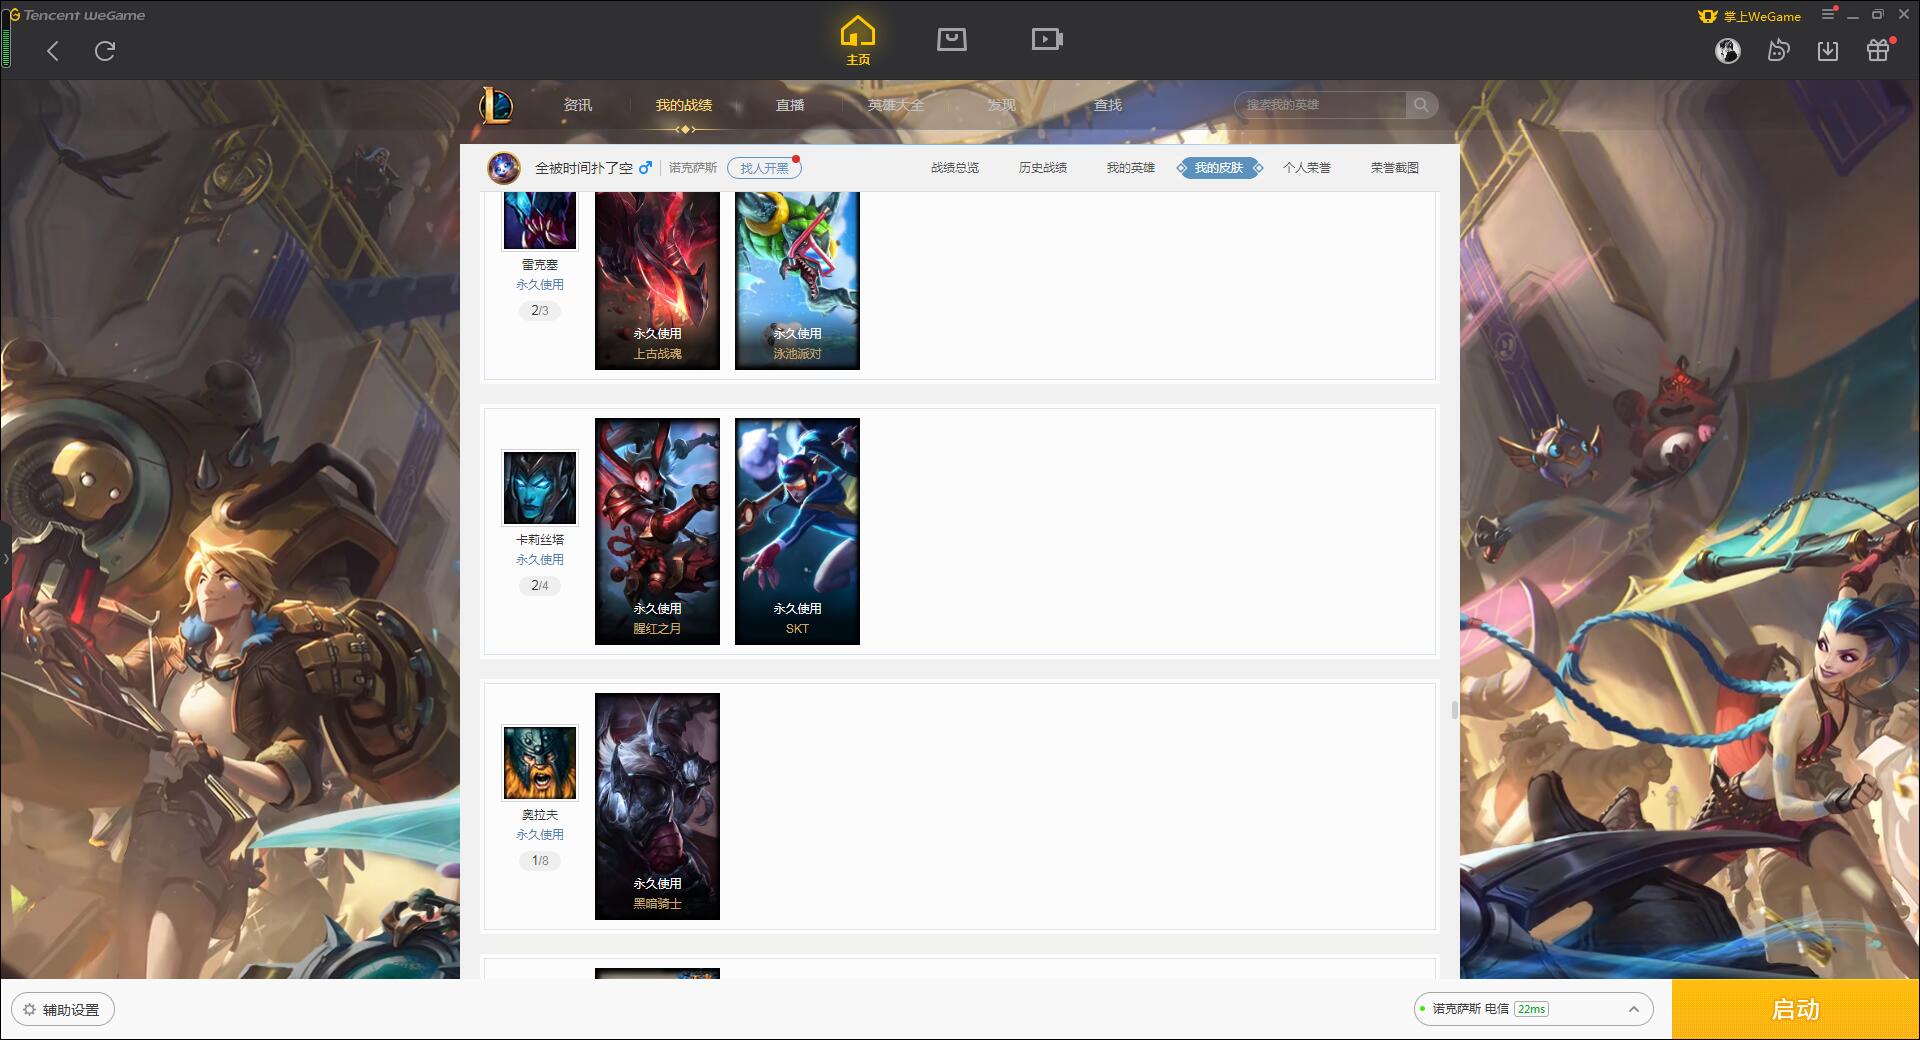This screenshot has width=1920, height=1040.
Task: Open the 个人荣誉 tab
Action: (1307, 168)
